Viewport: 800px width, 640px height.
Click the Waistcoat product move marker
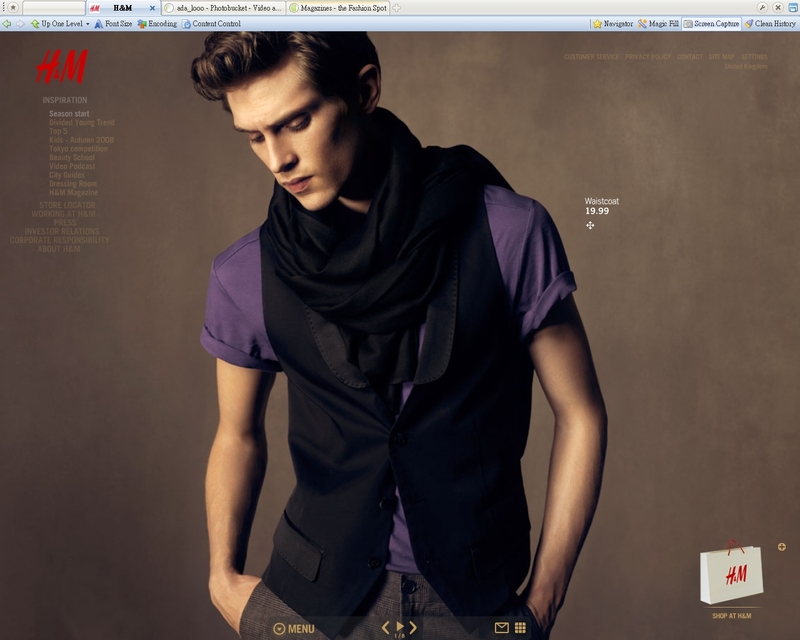[x=590, y=225]
